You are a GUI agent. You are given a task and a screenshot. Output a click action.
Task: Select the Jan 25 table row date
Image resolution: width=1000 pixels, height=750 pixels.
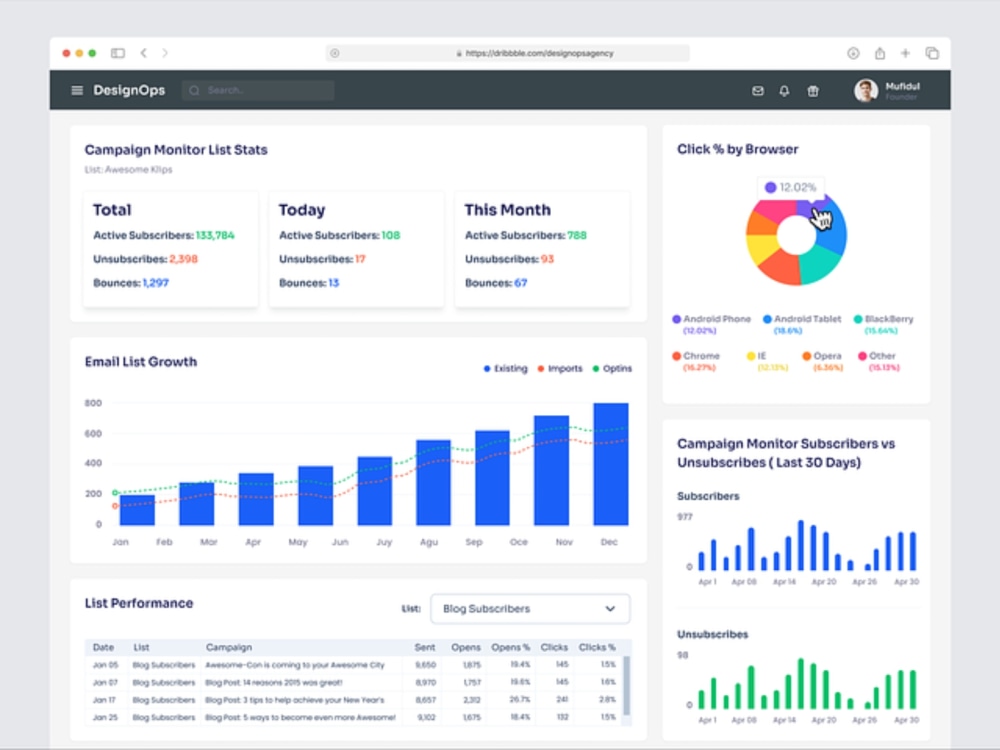tap(105, 717)
